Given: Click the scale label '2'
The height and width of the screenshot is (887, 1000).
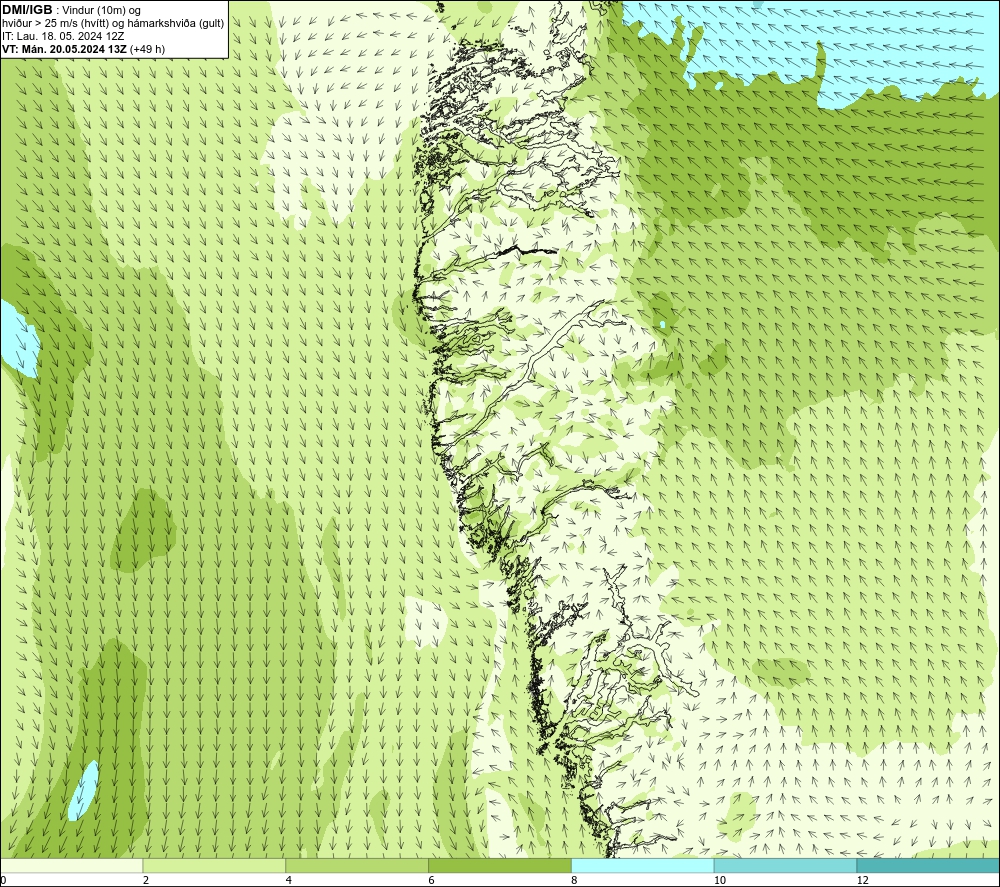Looking at the screenshot, I should 146,880.
